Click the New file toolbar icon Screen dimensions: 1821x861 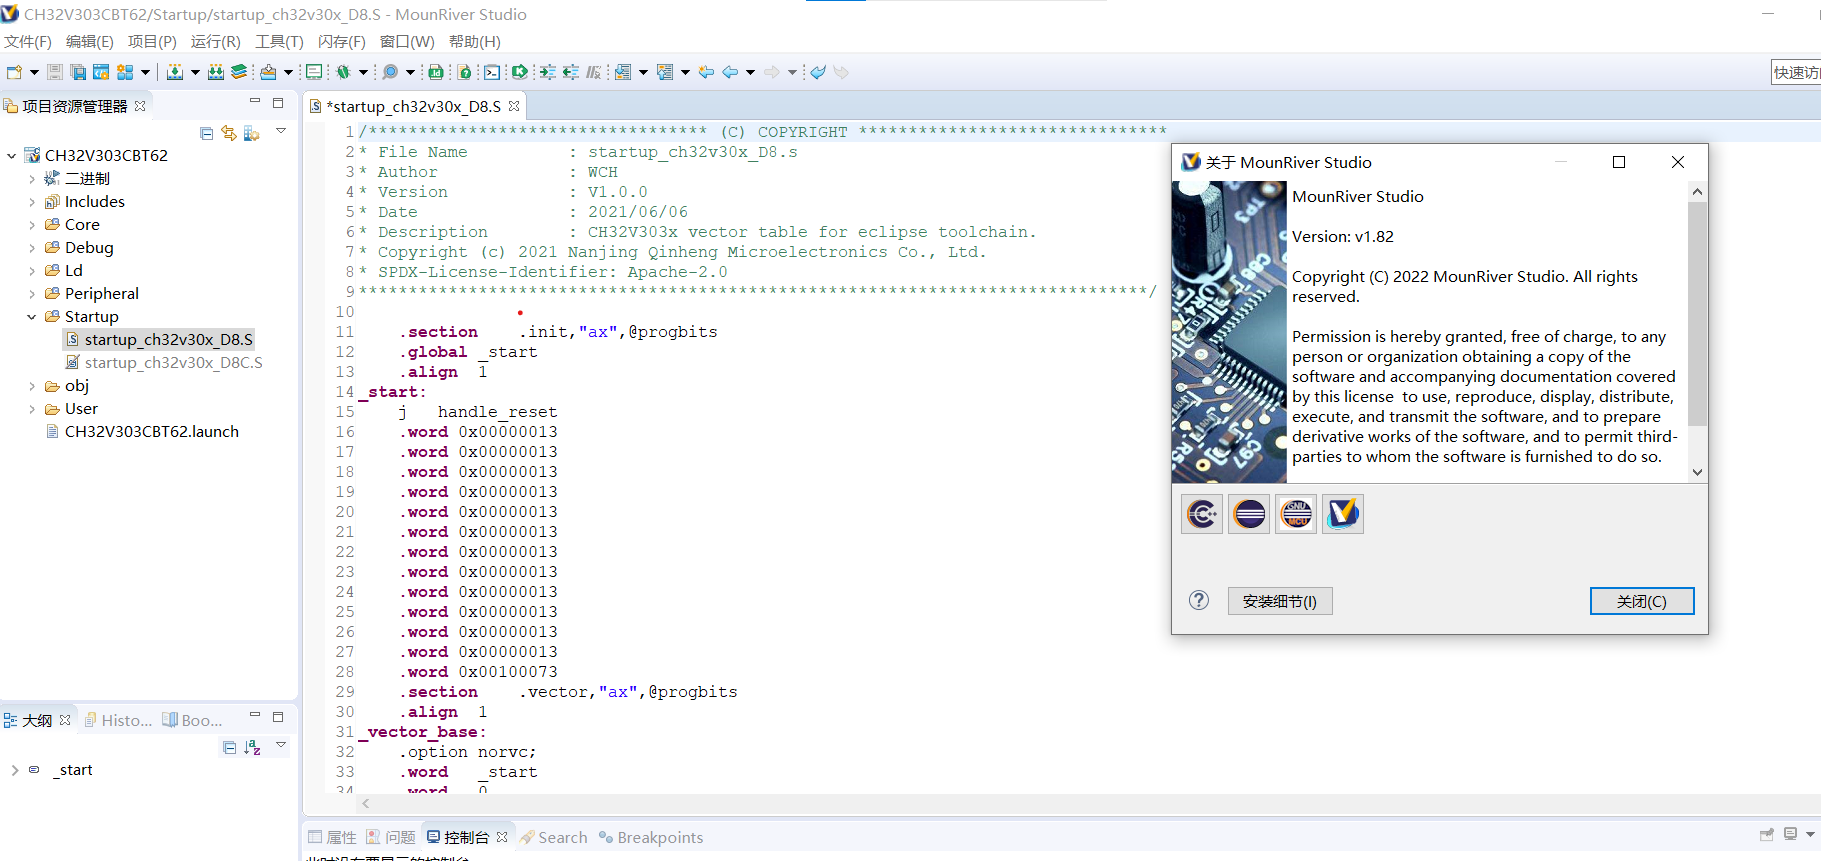pyautogui.click(x=15, y=72)
